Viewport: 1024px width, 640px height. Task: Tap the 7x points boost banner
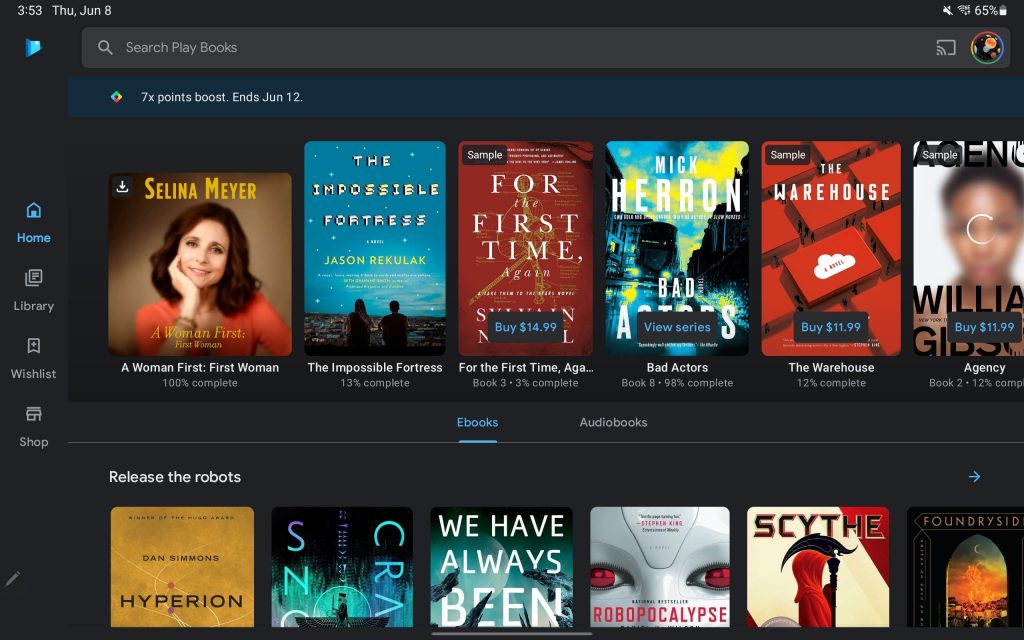[221, 97]
